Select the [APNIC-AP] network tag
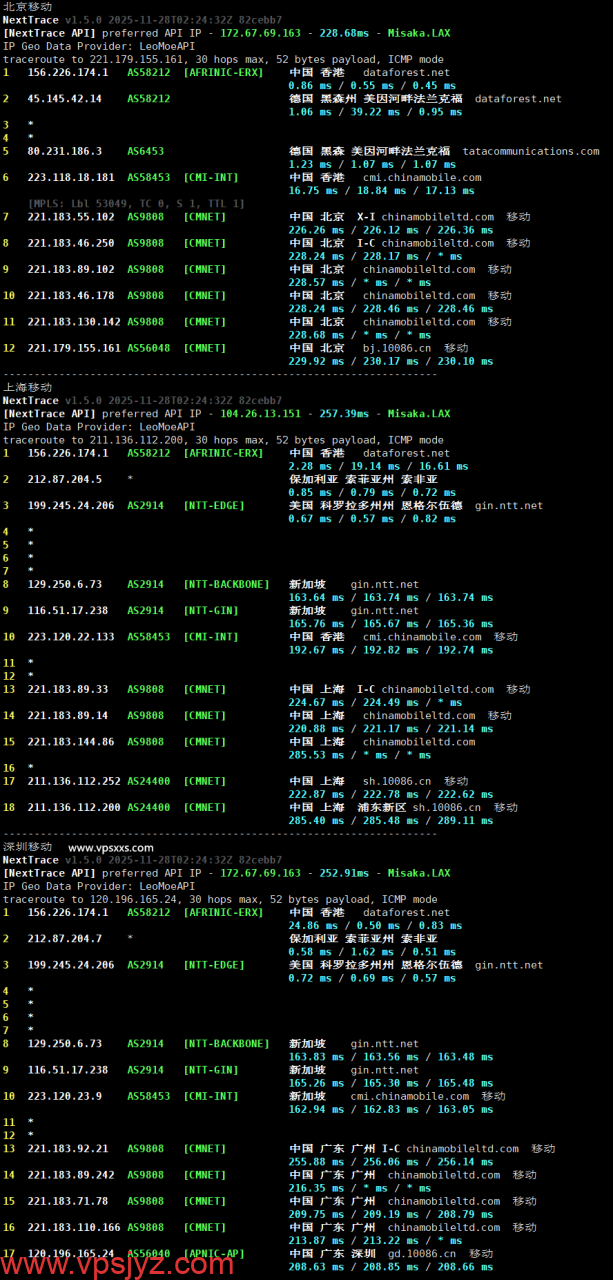The image size is (613, 1280). pyautogui.click(x=214, y=1253)
